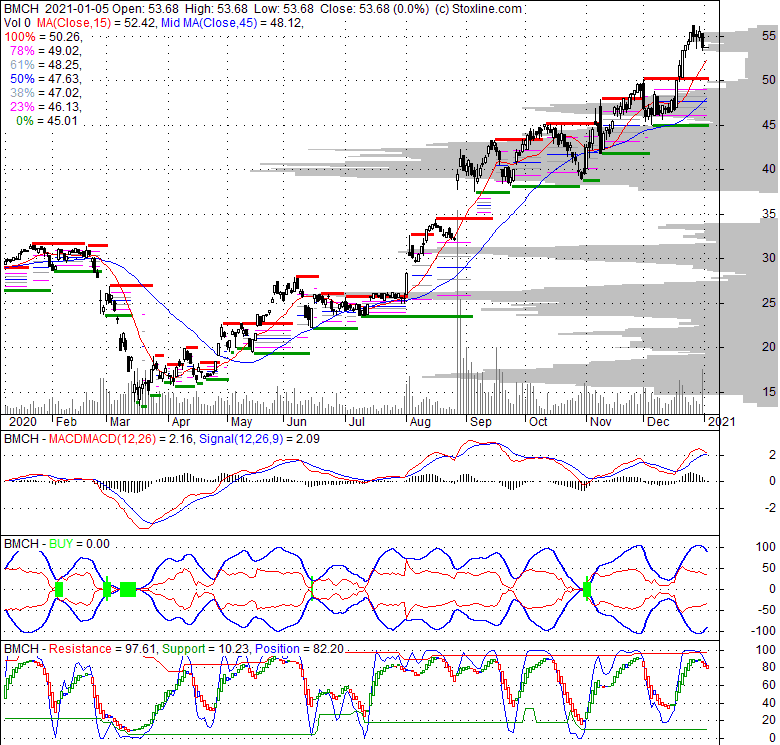Click the Dec label on the time axis
Screen dimensions: 780x745
pos(658,422)
